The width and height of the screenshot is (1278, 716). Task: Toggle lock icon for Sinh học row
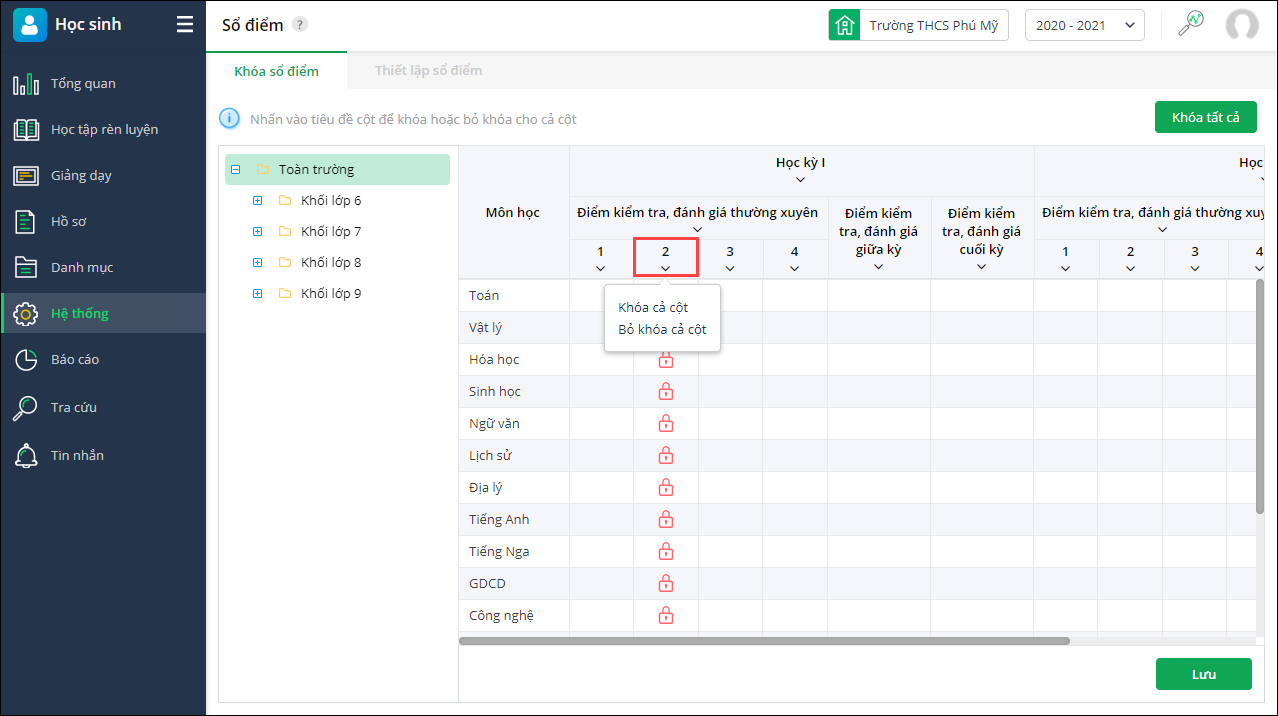click(x=666, y=392)
